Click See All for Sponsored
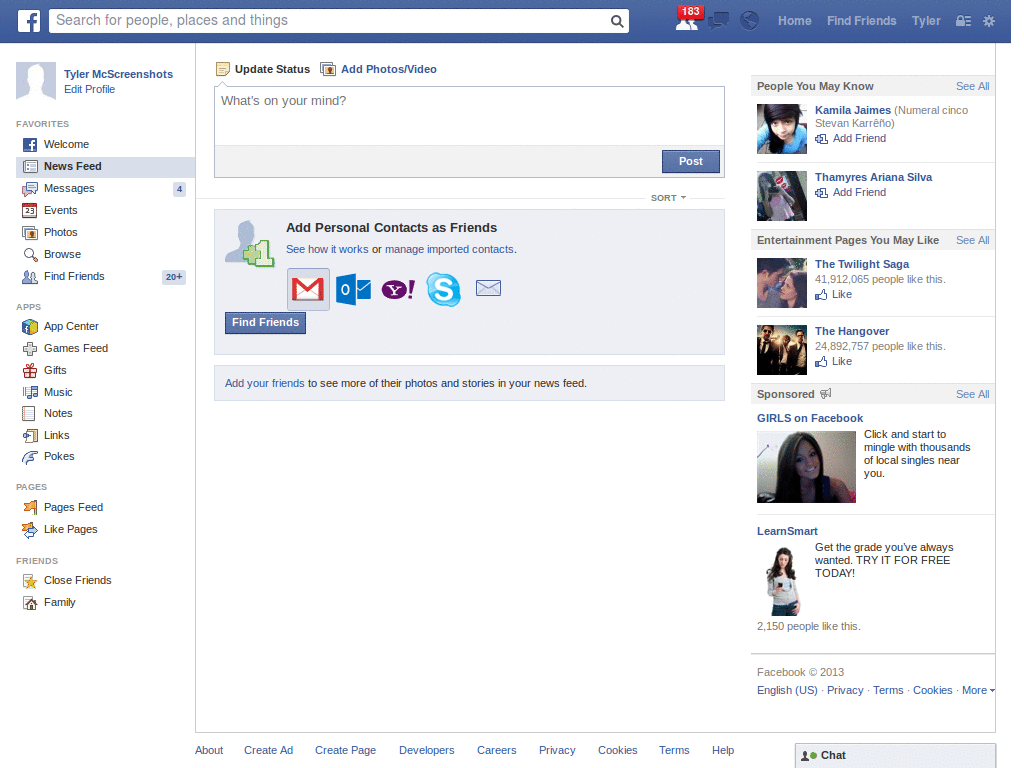 click(x=972, y=394)
